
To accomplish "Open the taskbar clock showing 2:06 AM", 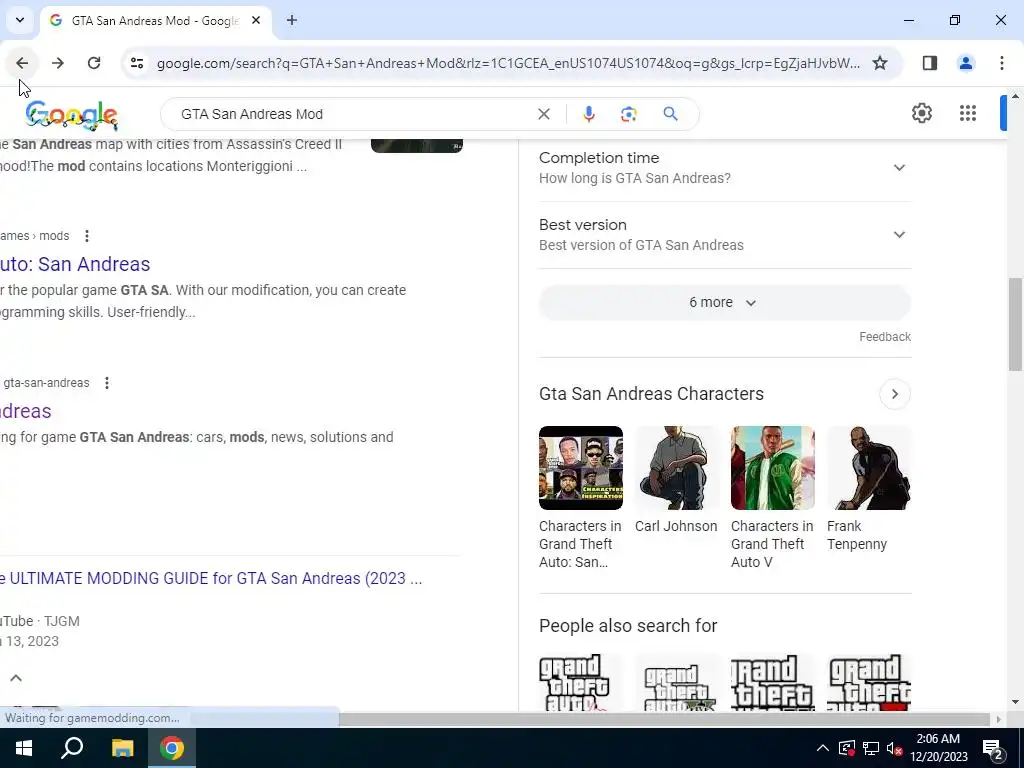I will tap(938, 748).
